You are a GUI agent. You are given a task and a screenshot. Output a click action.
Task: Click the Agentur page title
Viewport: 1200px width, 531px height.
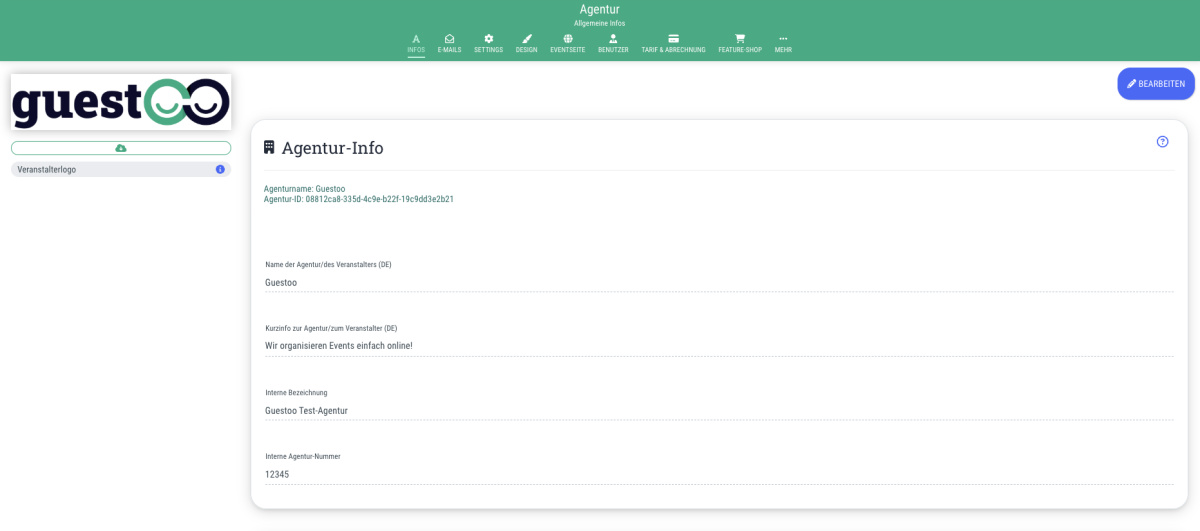pyautogui.click(x=600, y=9)
